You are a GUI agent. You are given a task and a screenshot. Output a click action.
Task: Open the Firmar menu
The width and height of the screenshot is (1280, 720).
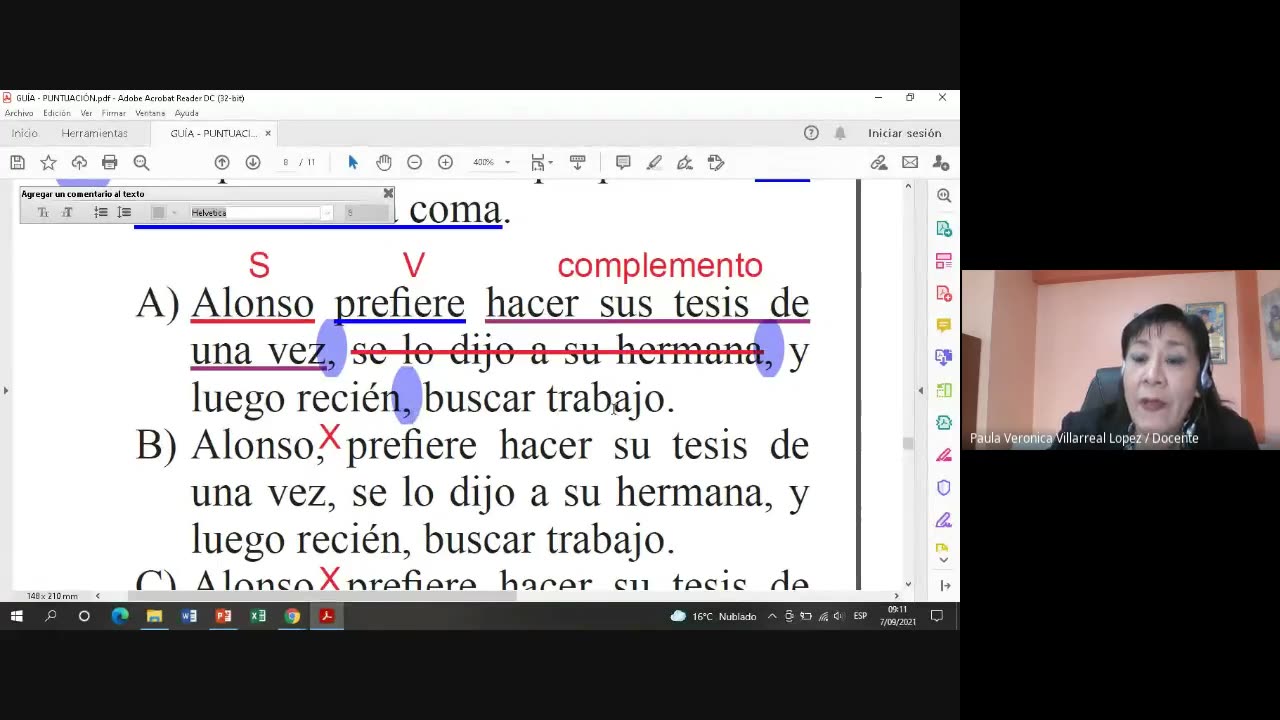click(113, 113)
